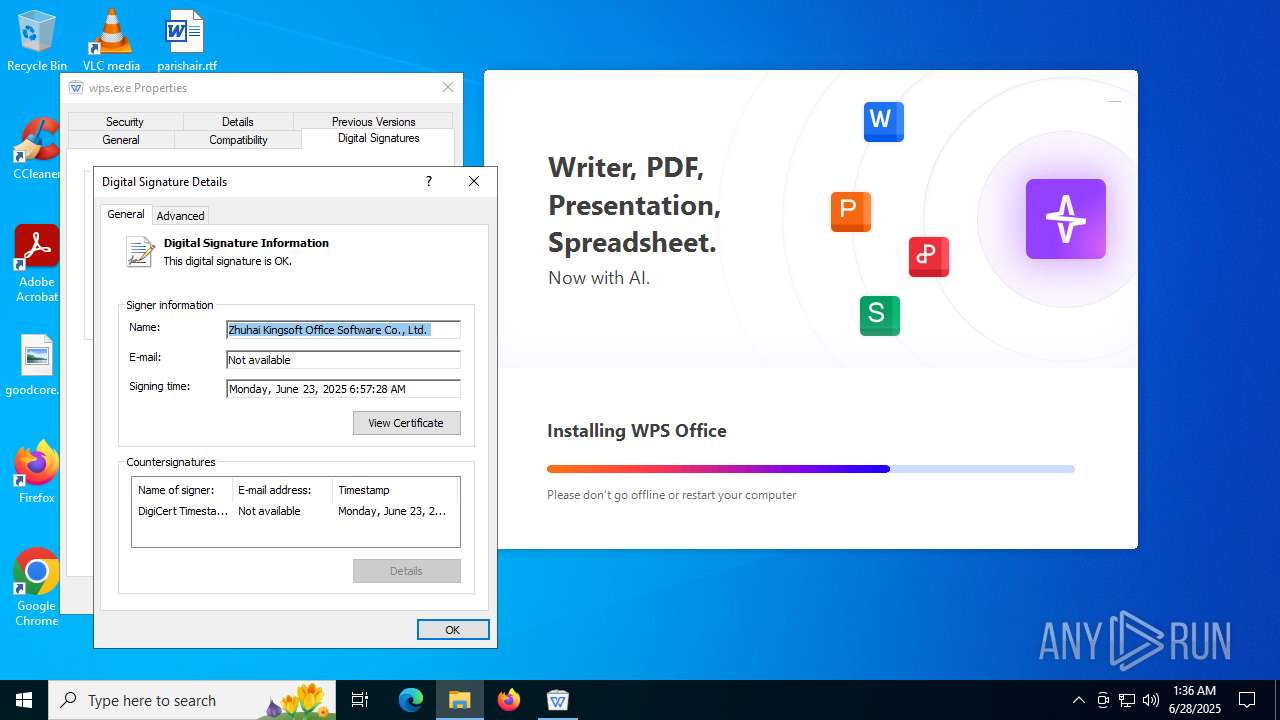The width and height of the screenshot is (1280, 720).
Task: Click the digital signature certificate icon
Action: click(x=140, y=252)
